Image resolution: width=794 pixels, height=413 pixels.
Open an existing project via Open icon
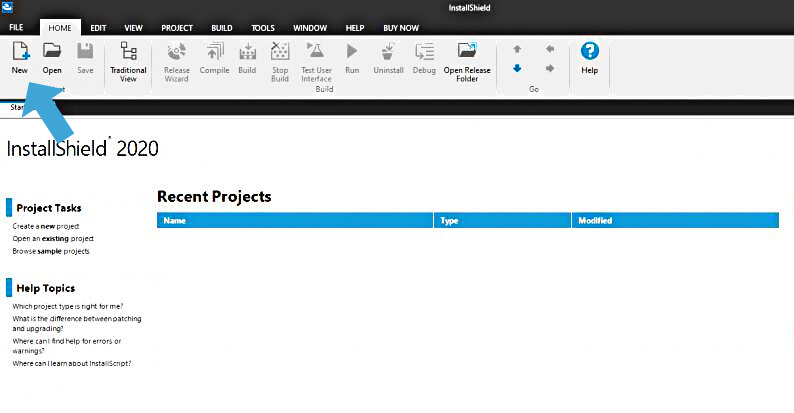(52, 51)
